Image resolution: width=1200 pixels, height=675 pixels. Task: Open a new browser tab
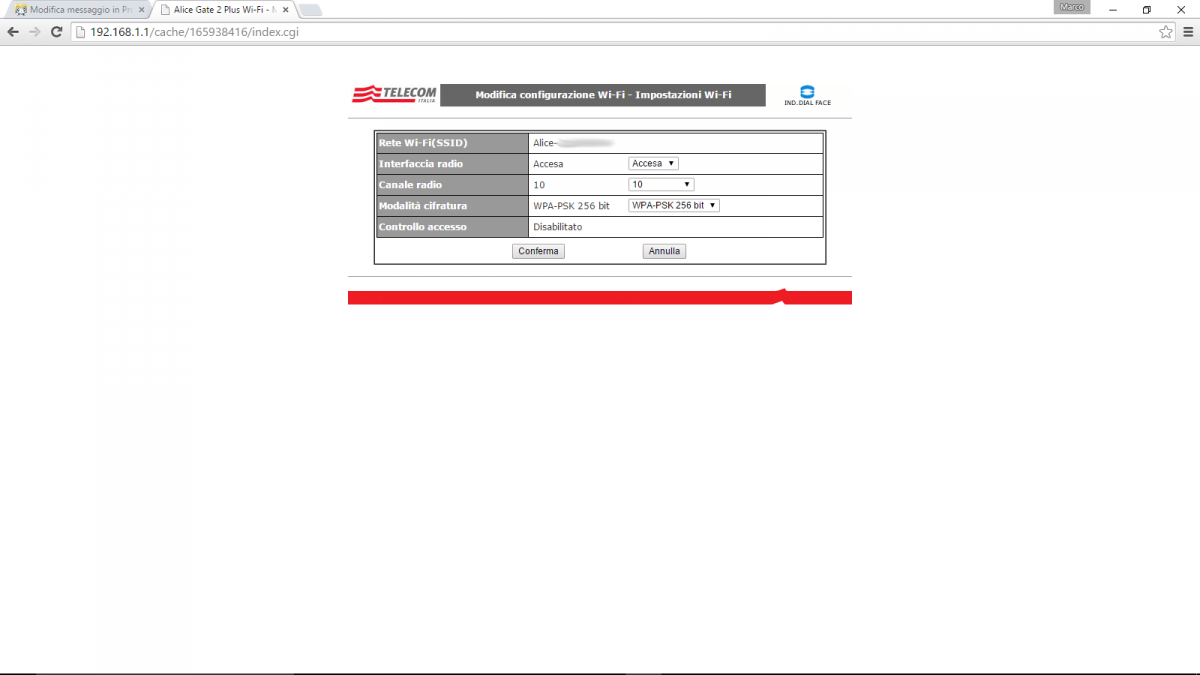[310, 10]
